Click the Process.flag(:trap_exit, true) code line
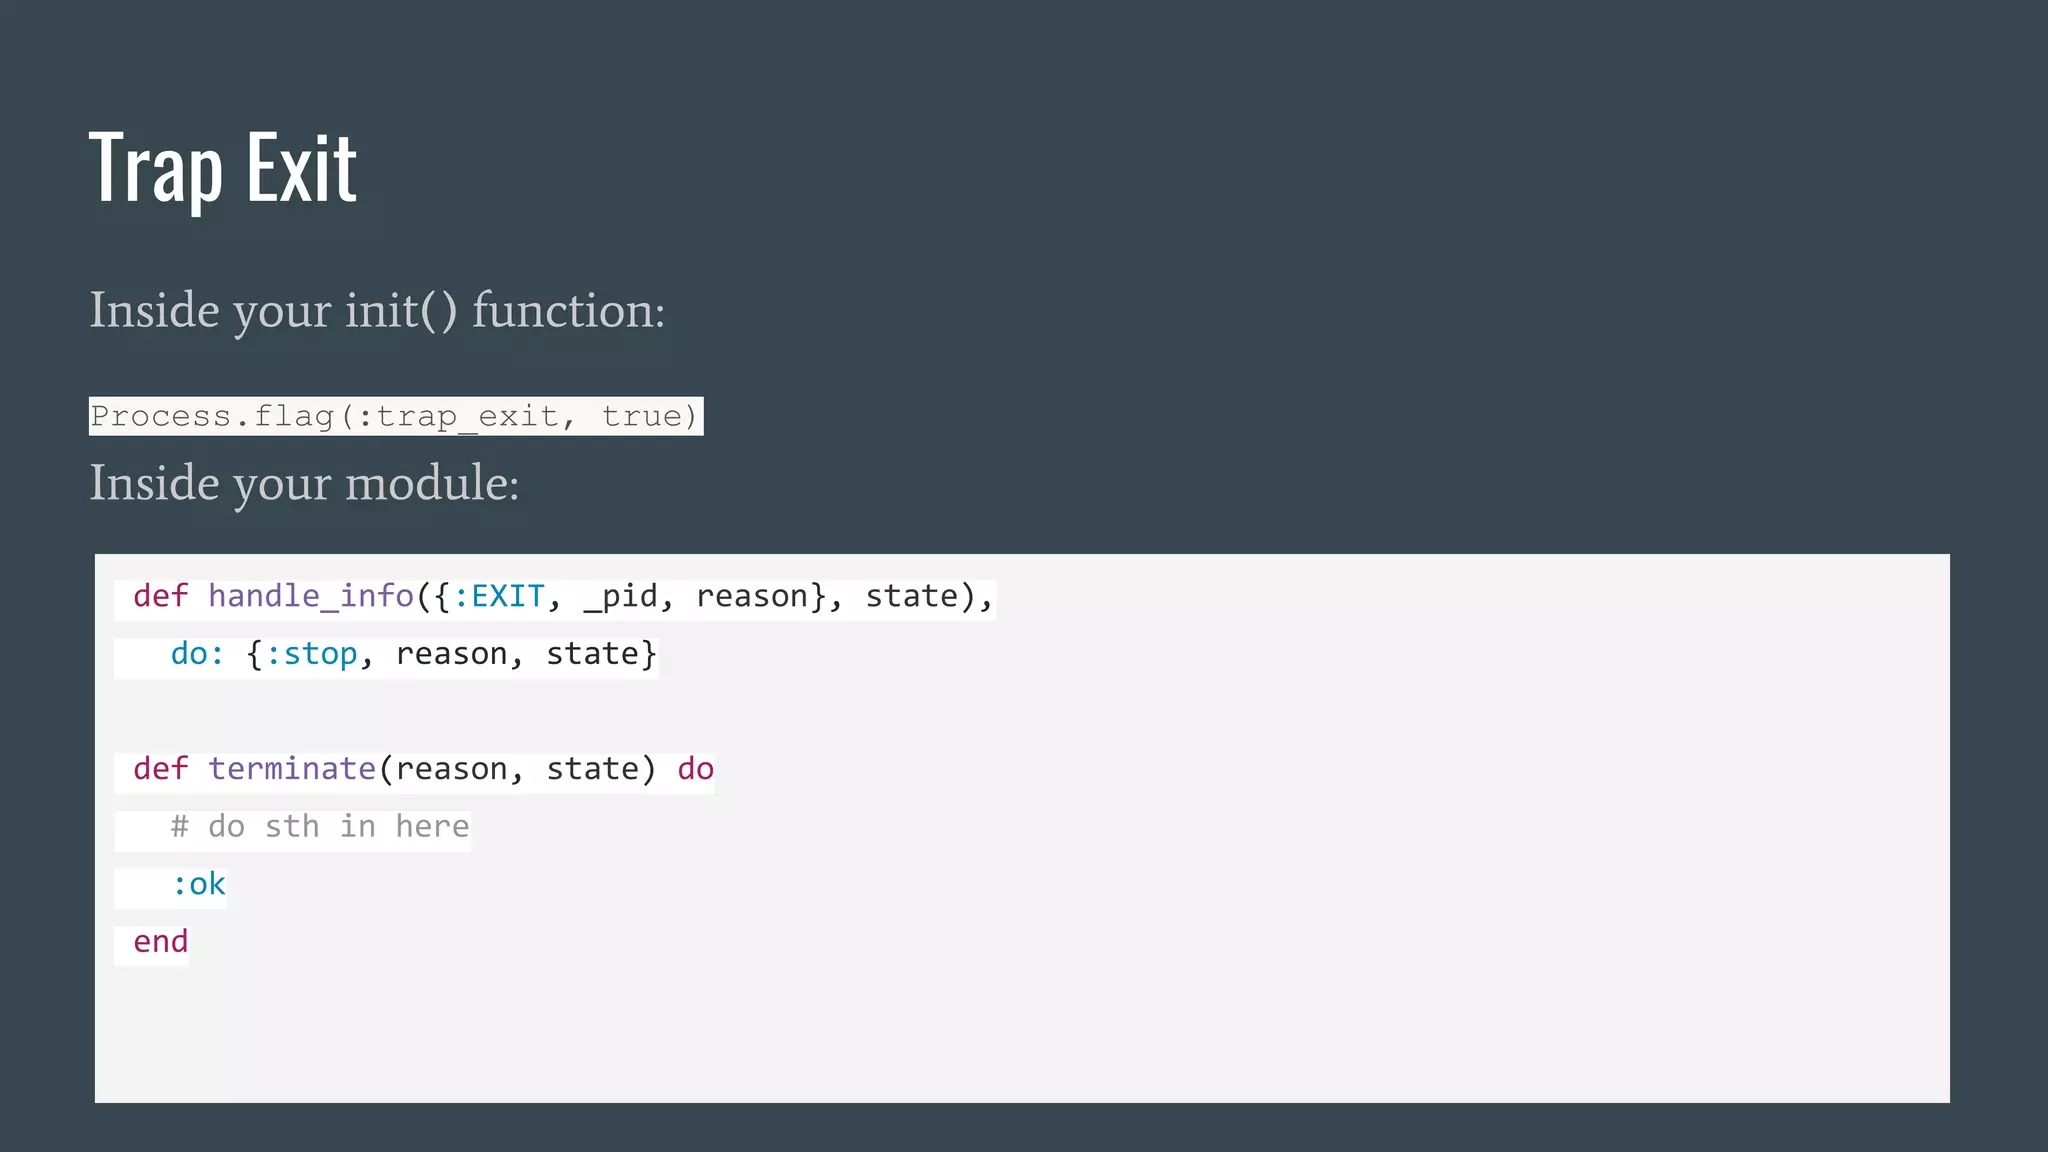Viewport: 2048px width, 1152px height. [x=396, y=416]
